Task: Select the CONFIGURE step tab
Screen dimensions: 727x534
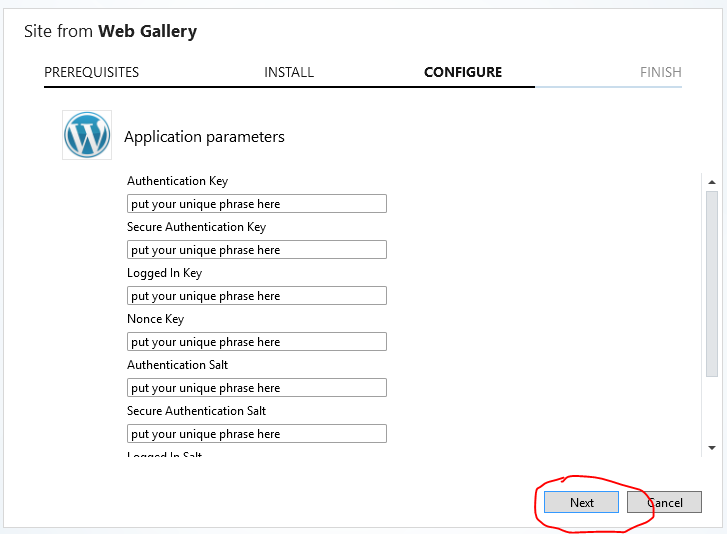Action: click(463, 72)
